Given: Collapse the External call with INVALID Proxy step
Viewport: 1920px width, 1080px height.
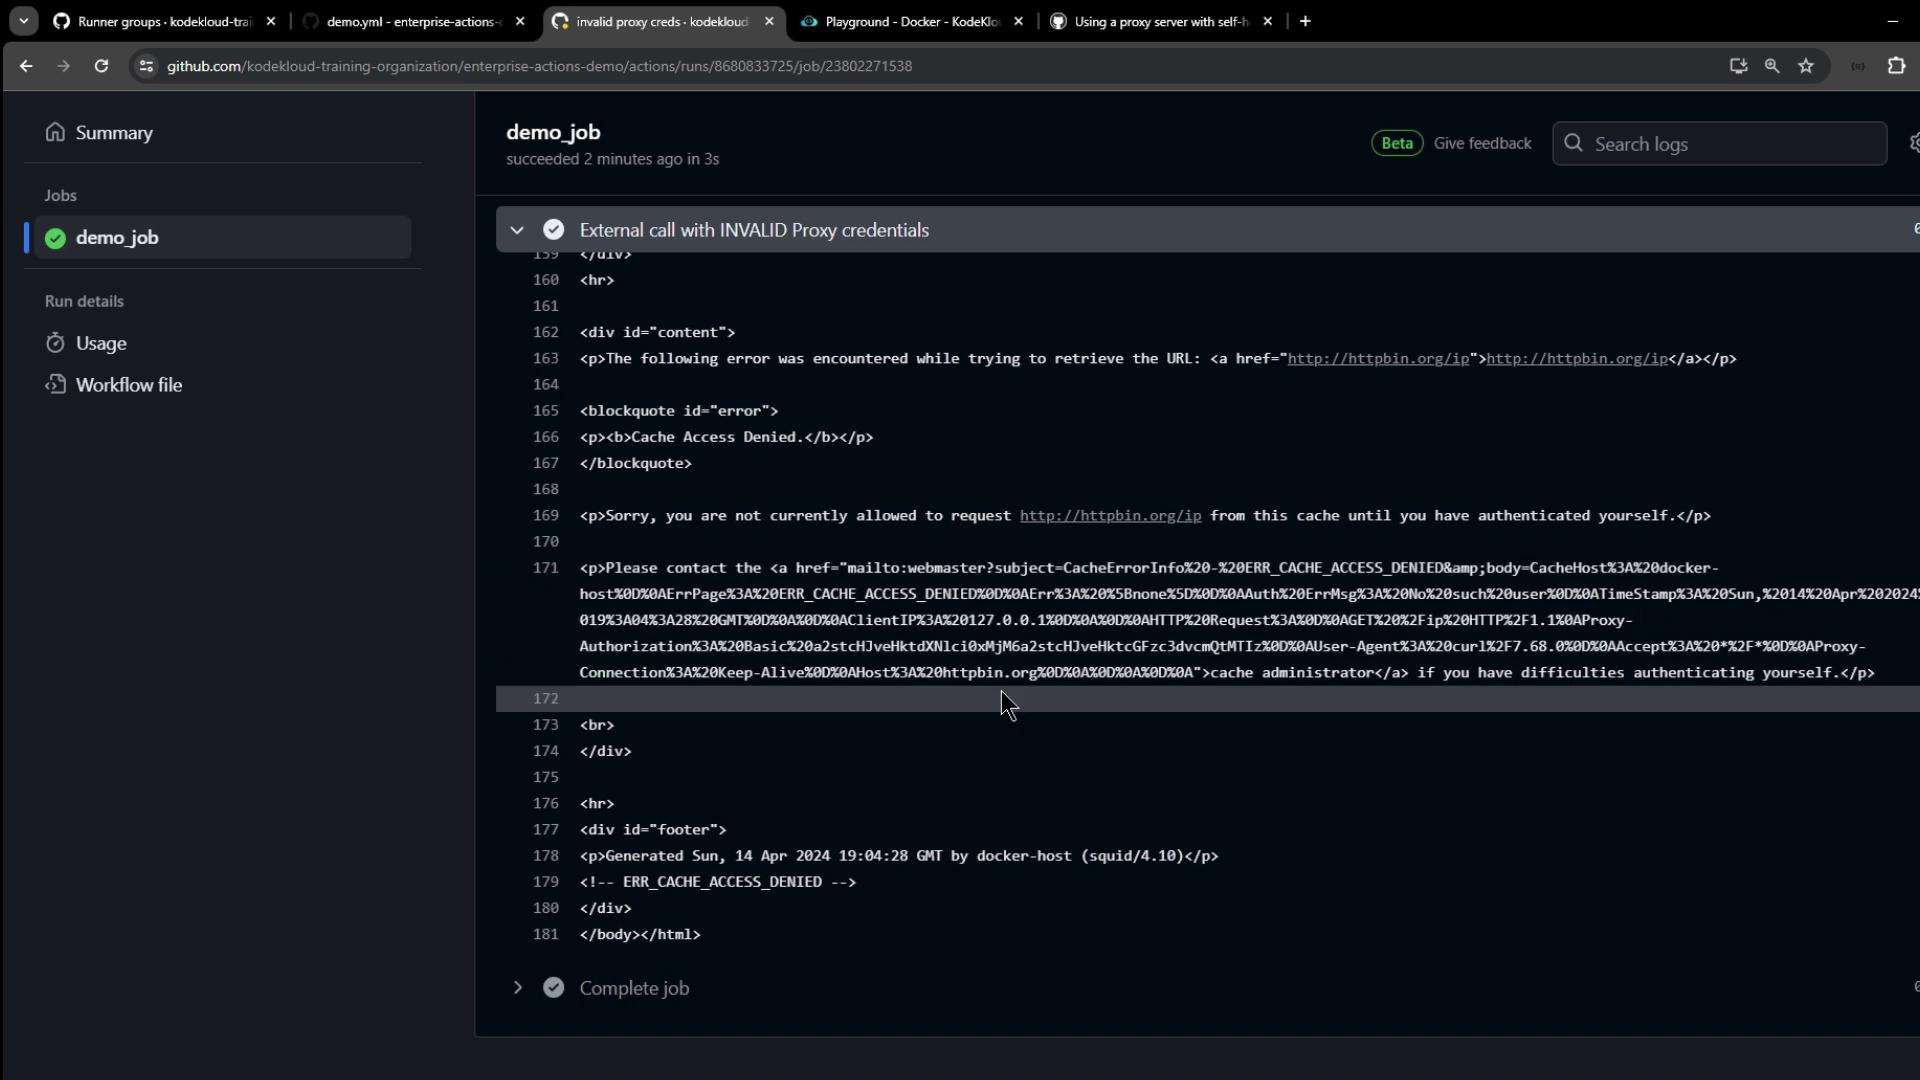Looking at the screenshot, I should [517, 230].
